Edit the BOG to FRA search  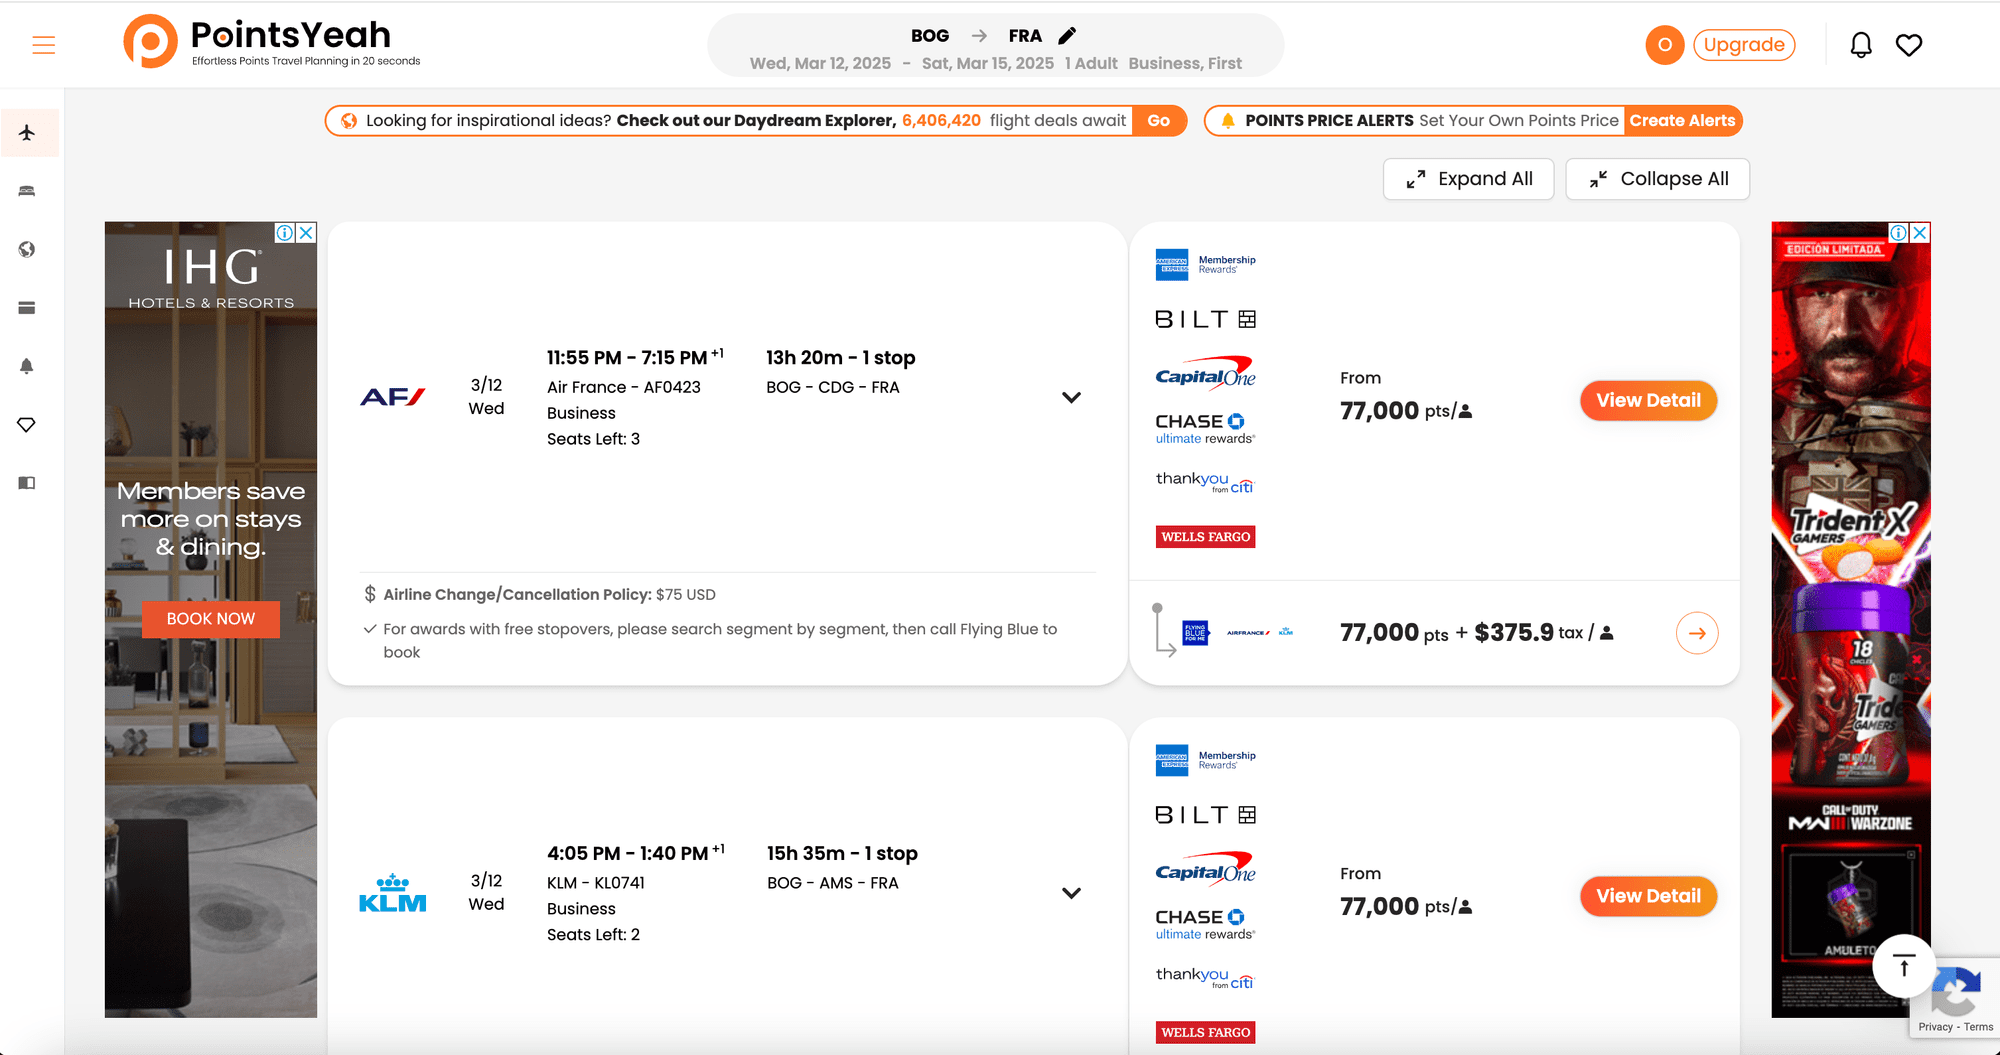tap(1068, 36)
